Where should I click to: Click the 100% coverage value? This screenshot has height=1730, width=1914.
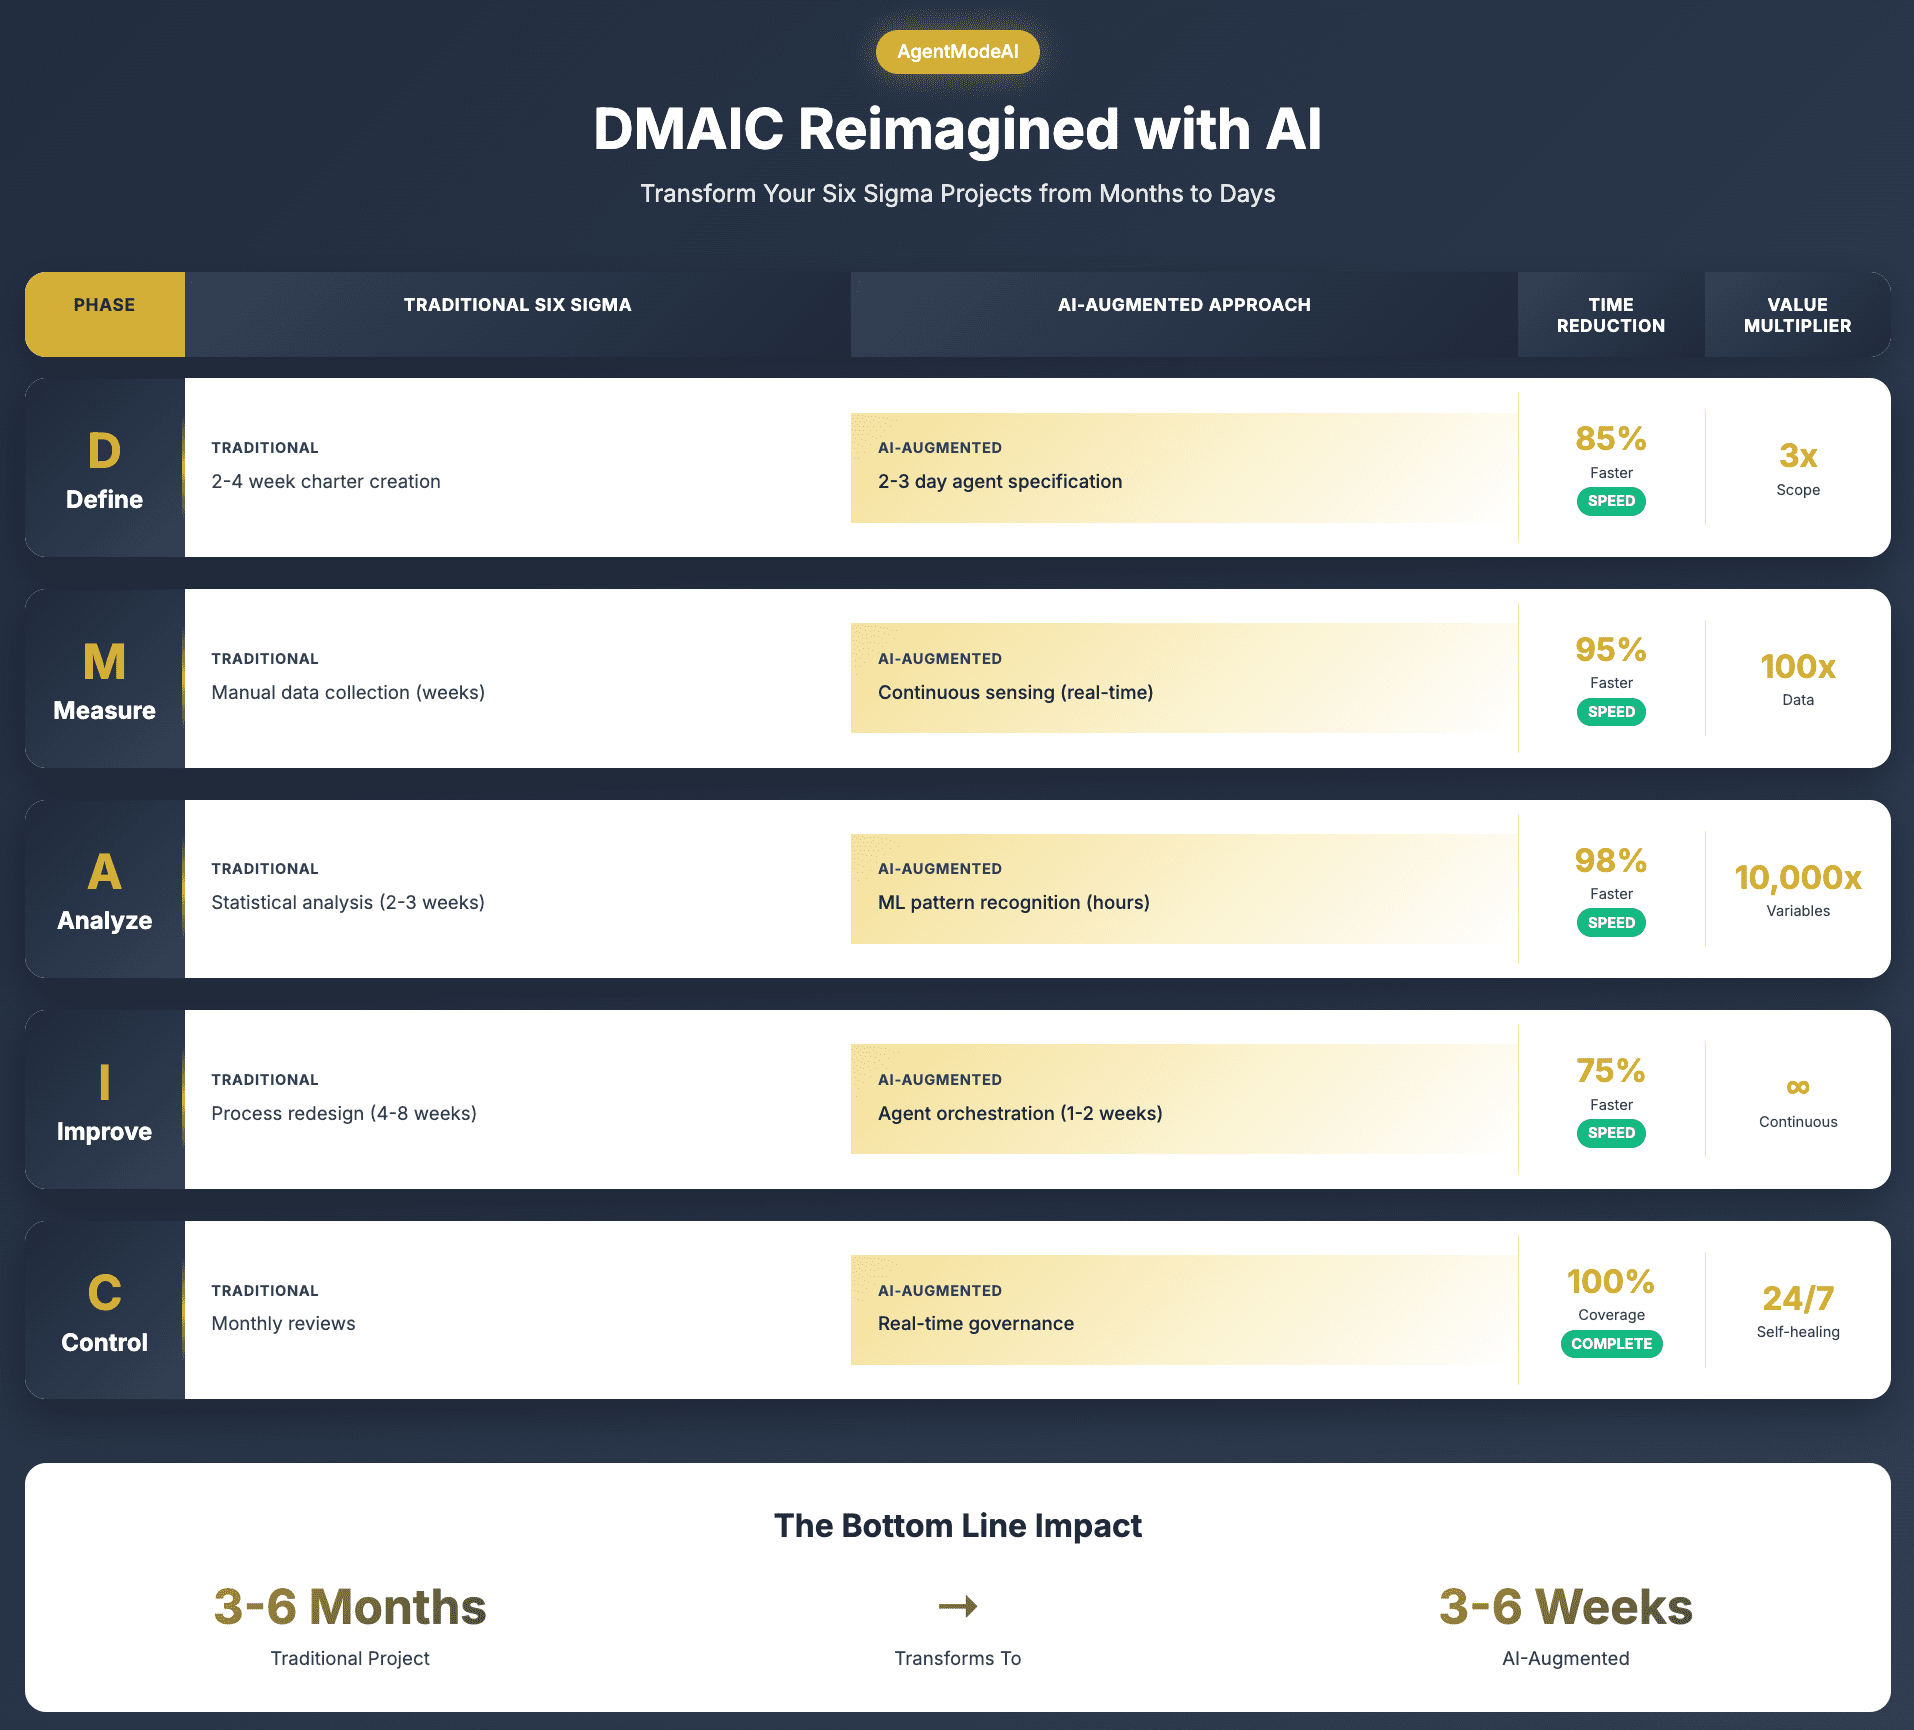click(1610, 1281)
